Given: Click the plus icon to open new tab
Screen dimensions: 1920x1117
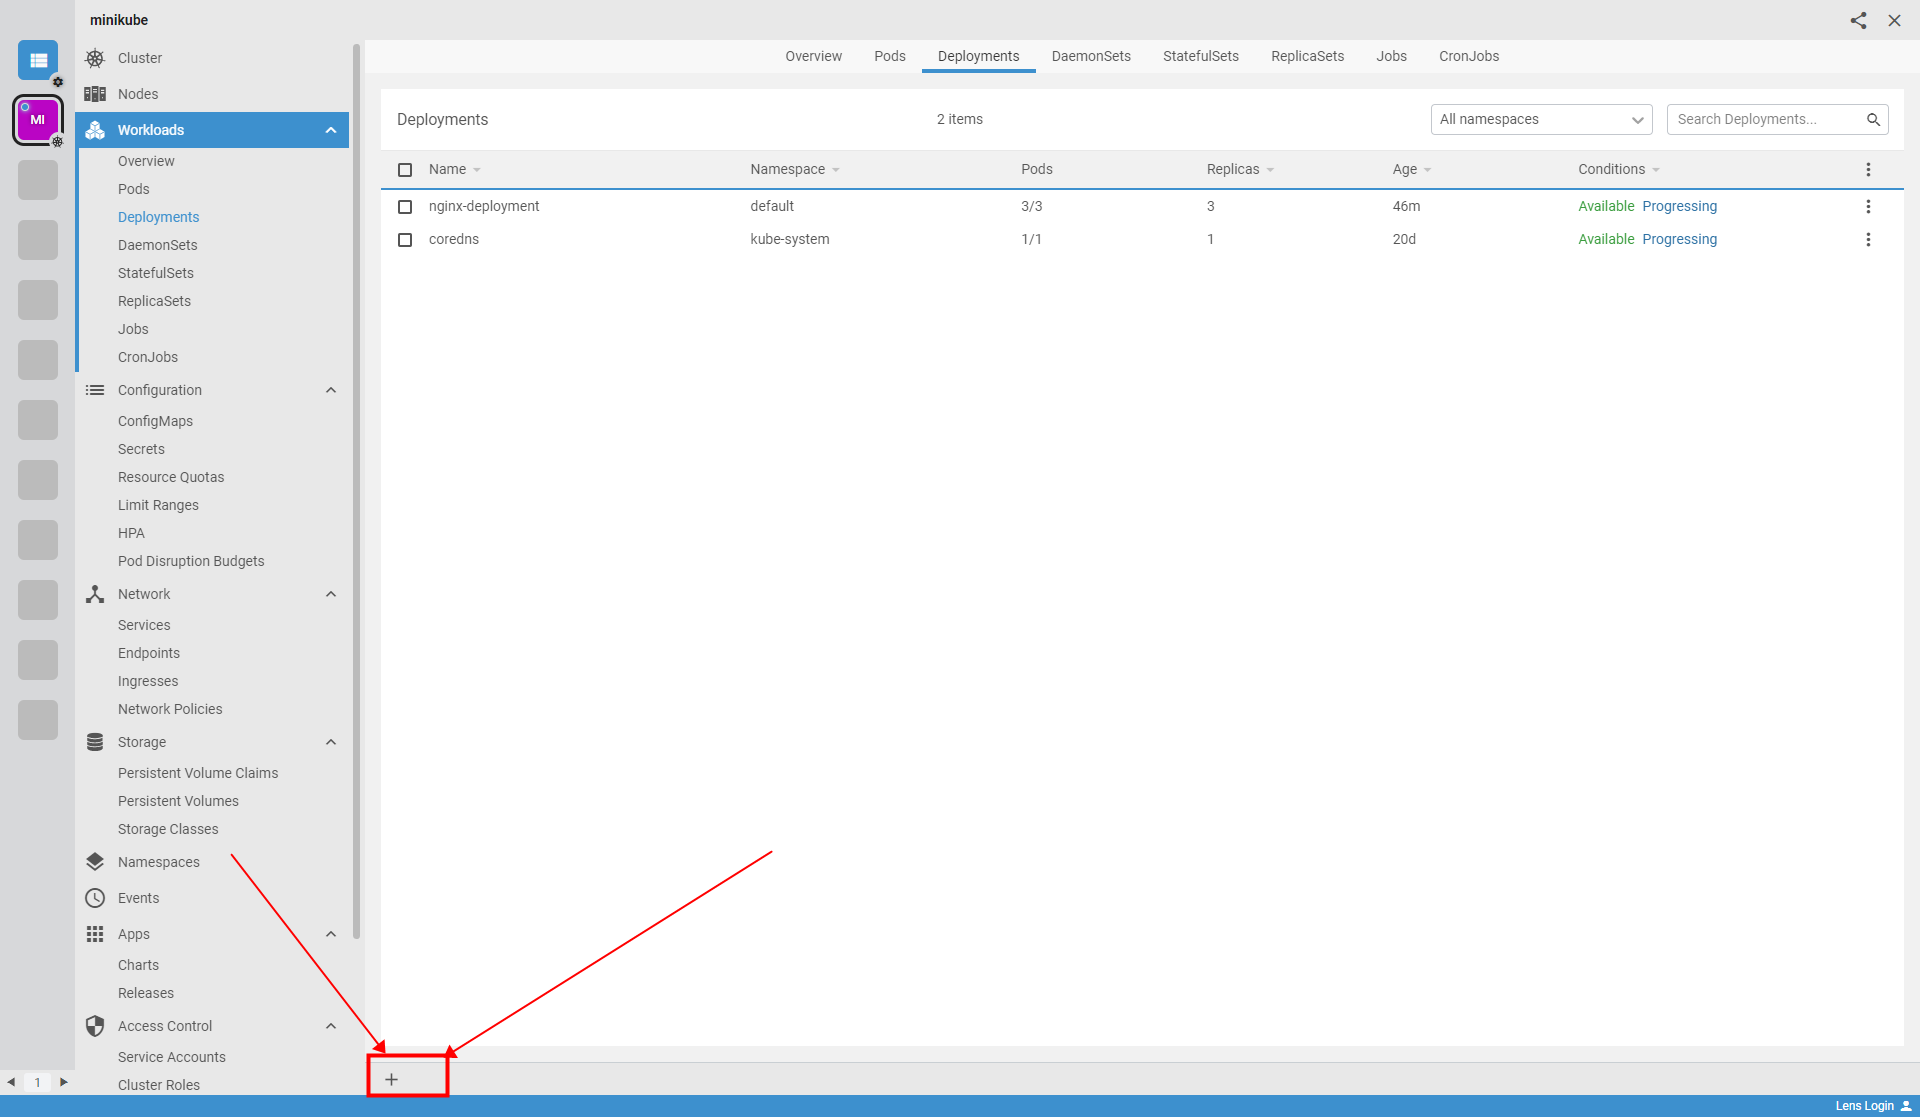Looking at the screenshot, I should [x=392, y=1079].
